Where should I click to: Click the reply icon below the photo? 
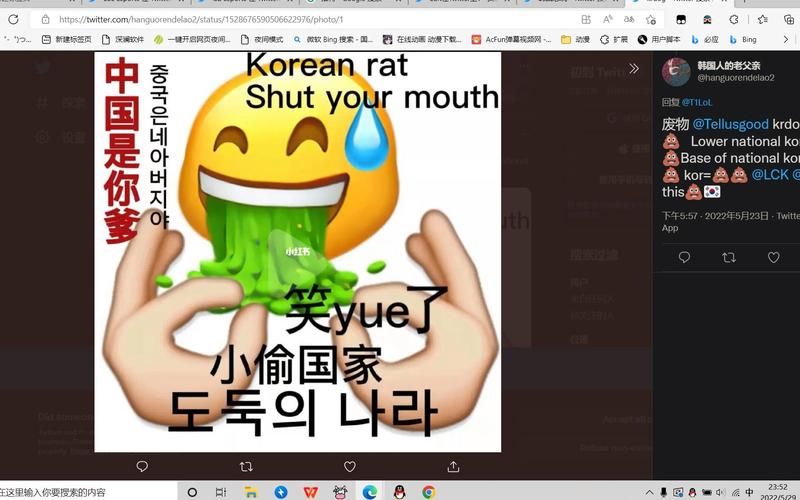click(x=142, y=467)
